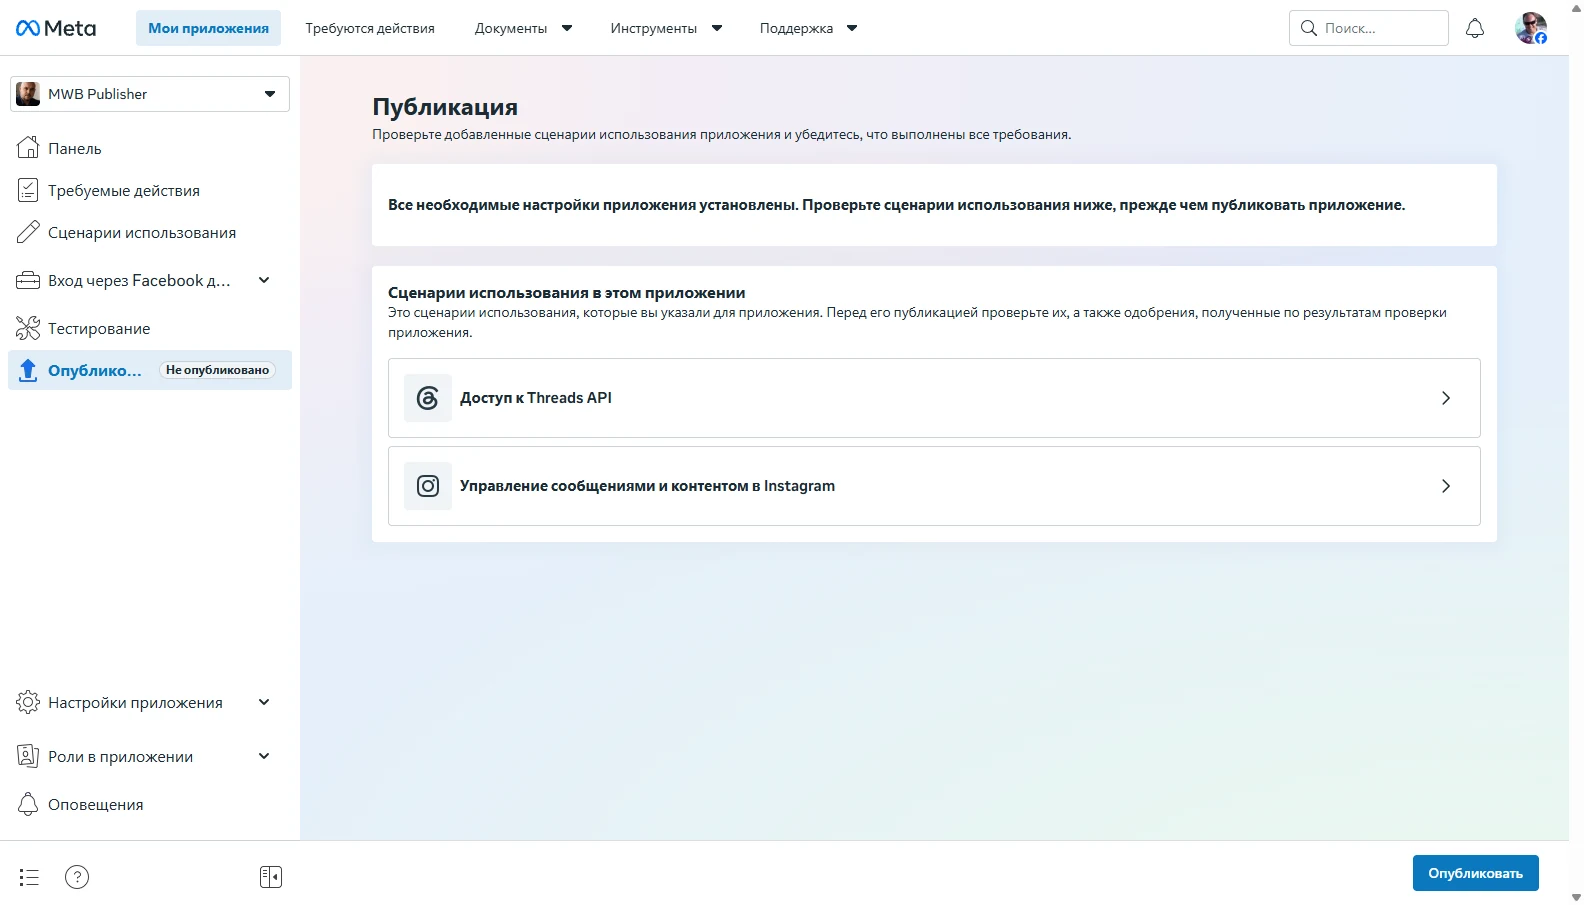The height and width of the screenshot is (905, 1584).
Task: Click the publish upload arrow icon
Action: coord(28,370)
